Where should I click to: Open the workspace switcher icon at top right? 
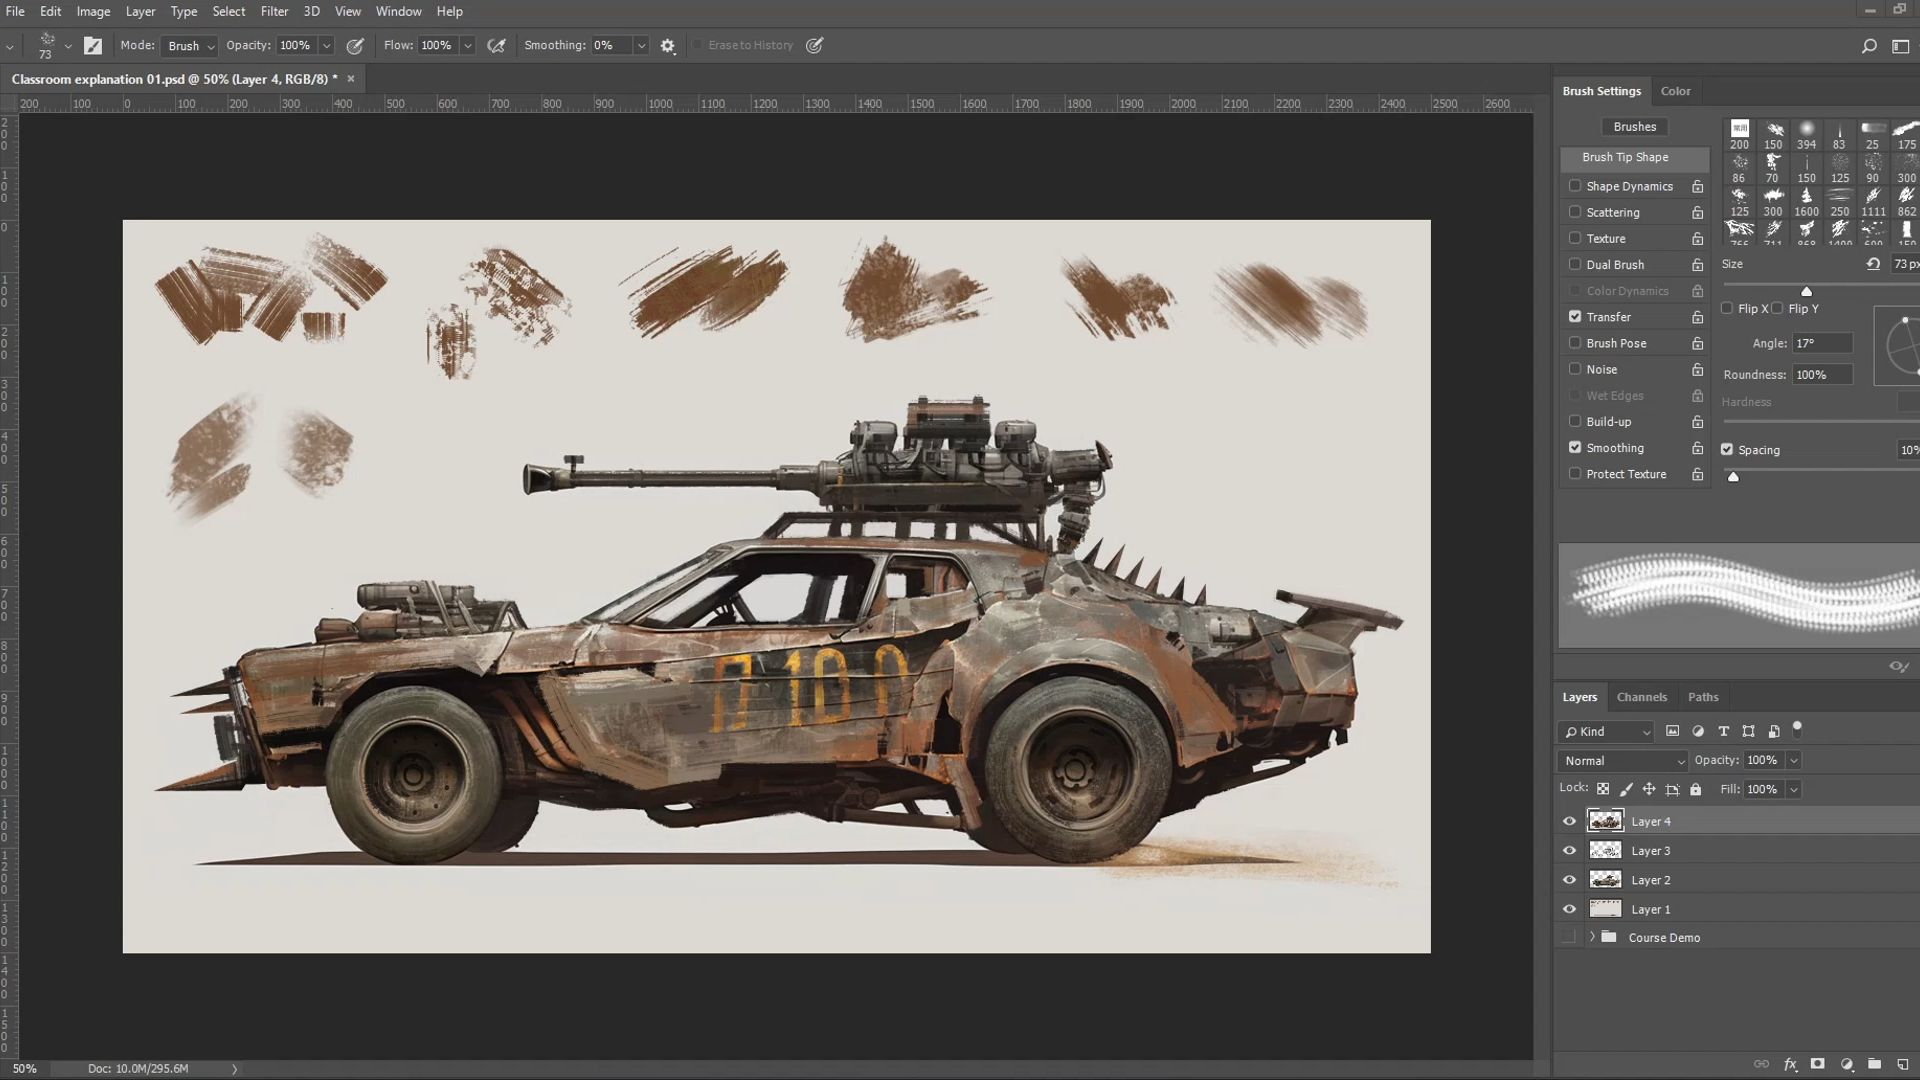[1900, 46]
